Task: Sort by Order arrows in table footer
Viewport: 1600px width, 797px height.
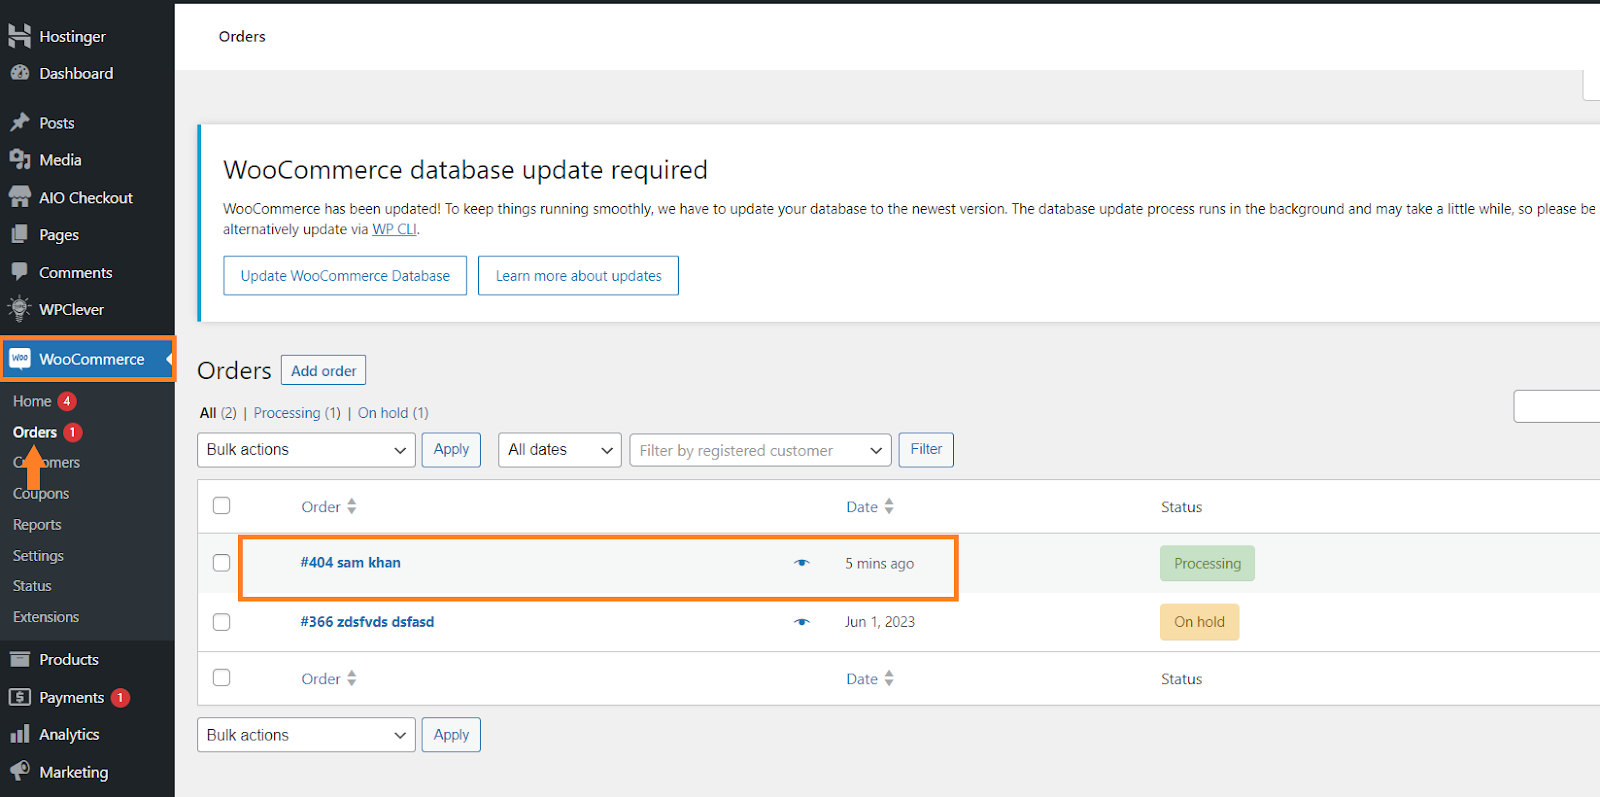Action: pyautogui.click(x=351, y=679)
